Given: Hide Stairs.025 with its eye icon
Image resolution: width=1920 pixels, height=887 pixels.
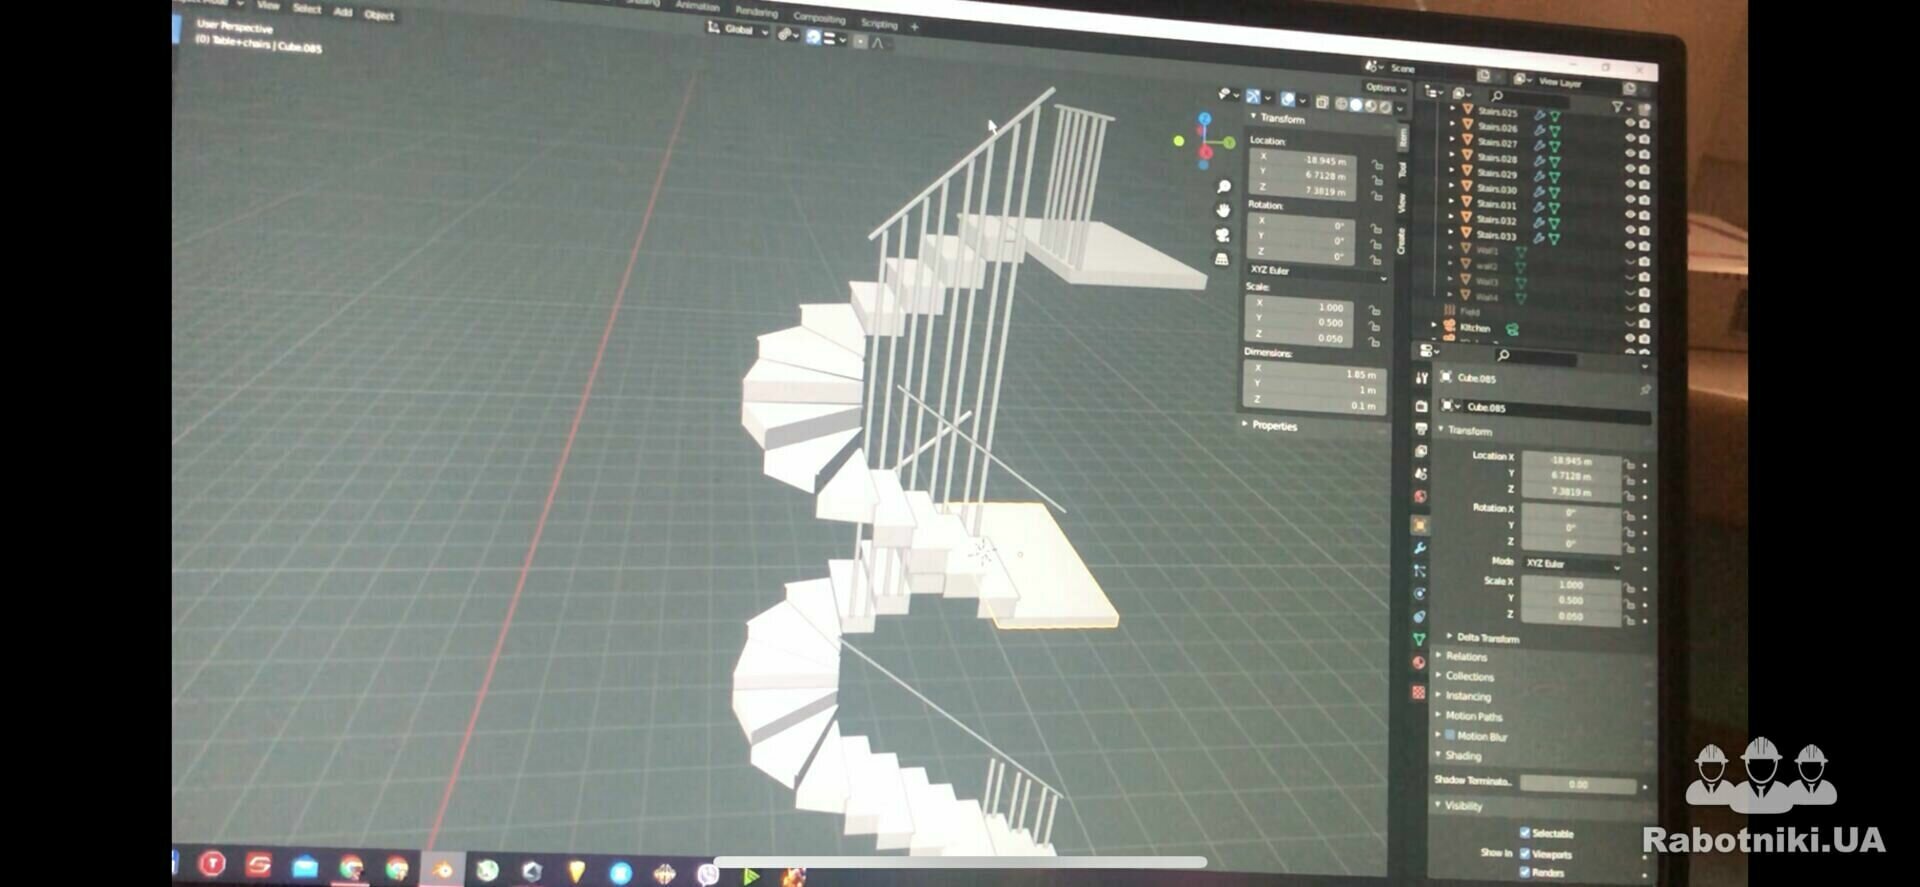Looking at the screenshot, I should click(1629, 123).
